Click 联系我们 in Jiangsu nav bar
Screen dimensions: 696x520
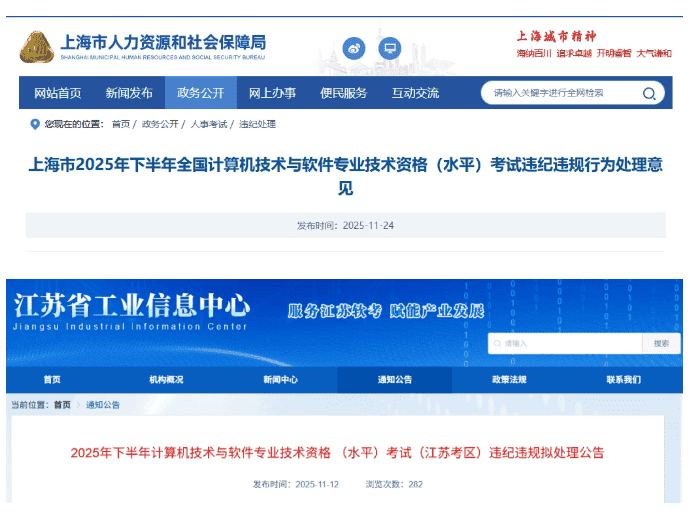click(623, 380)
